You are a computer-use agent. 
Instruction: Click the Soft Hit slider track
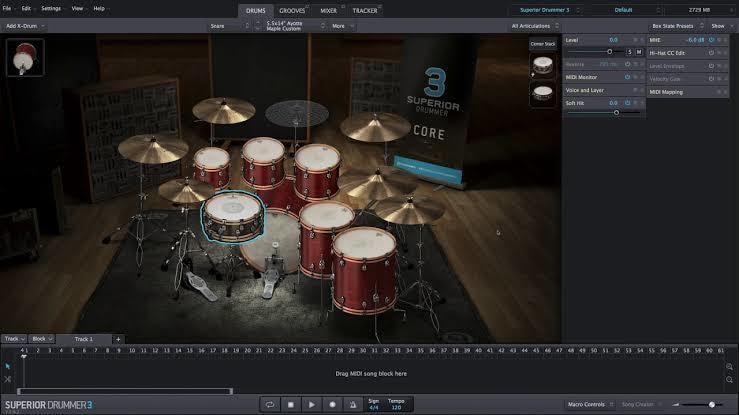(603, 113)
